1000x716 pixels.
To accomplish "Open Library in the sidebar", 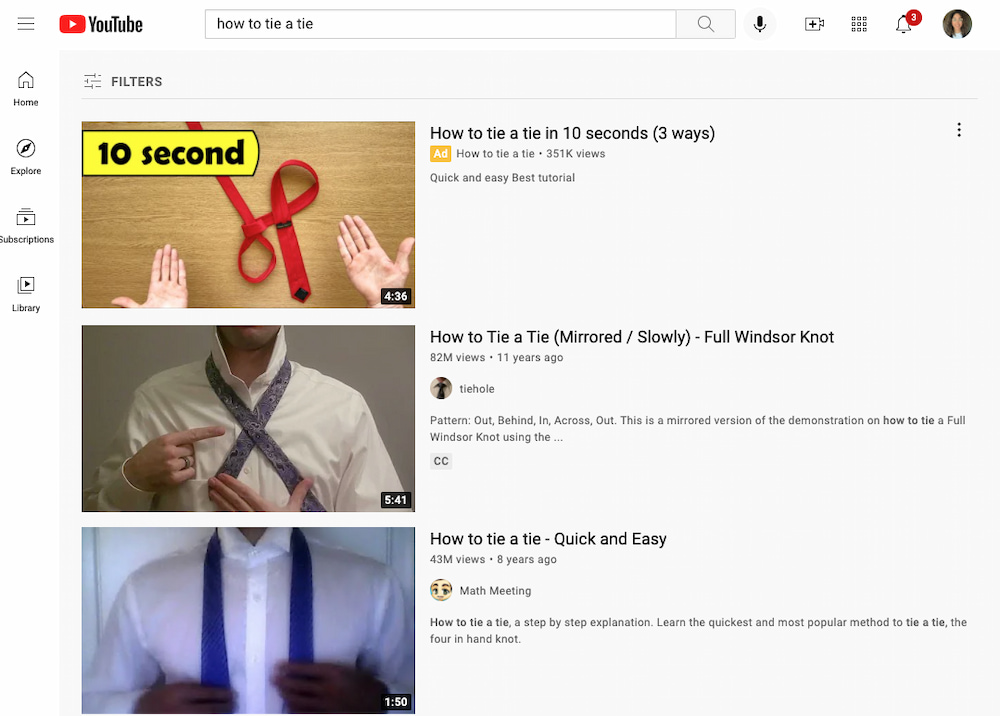I will pos(26,294).
